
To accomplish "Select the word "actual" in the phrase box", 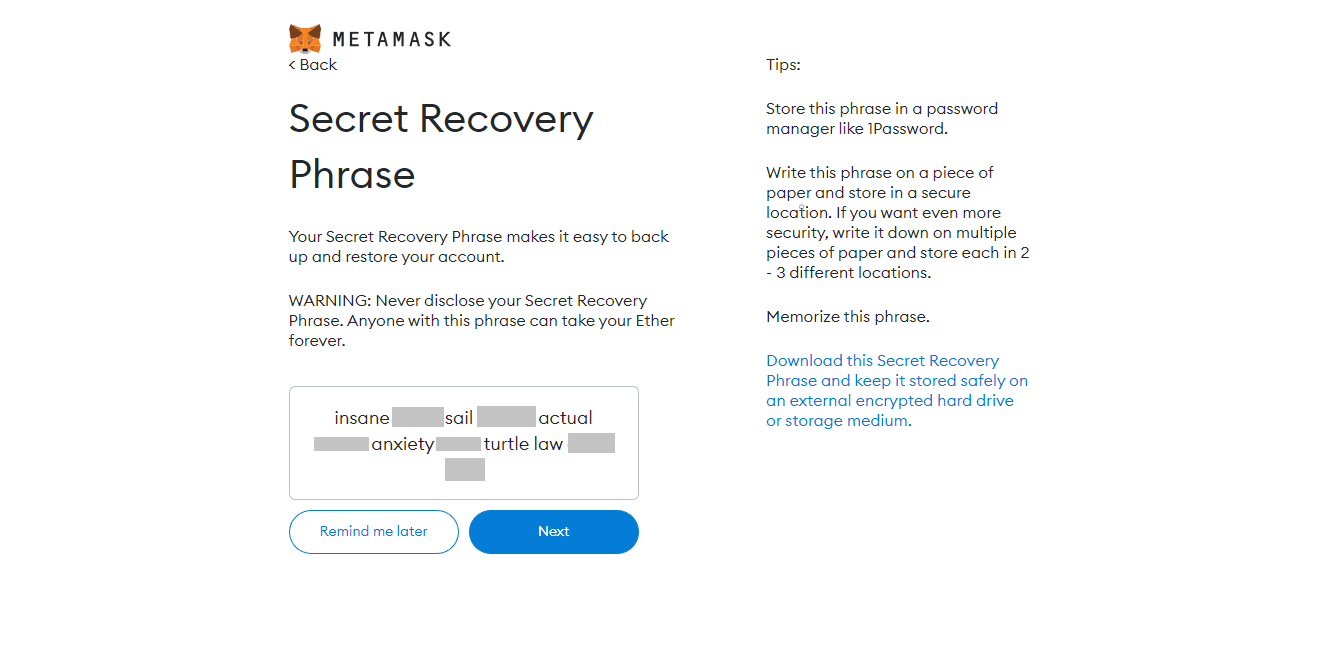I will (565, 418).
